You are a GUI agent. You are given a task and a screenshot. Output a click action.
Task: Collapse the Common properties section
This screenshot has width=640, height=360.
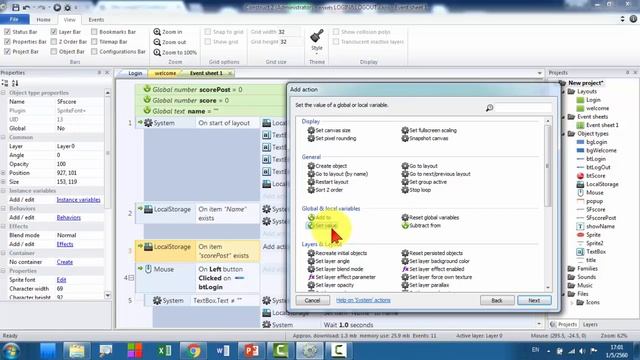[x=3, y=138]
